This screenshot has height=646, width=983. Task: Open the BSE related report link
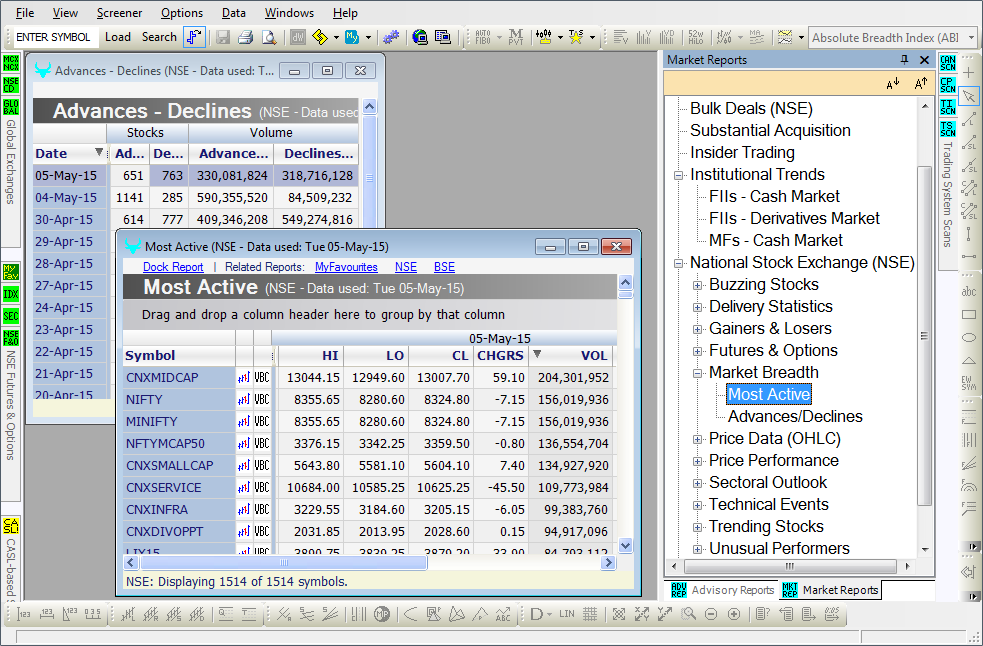point(444,267)
